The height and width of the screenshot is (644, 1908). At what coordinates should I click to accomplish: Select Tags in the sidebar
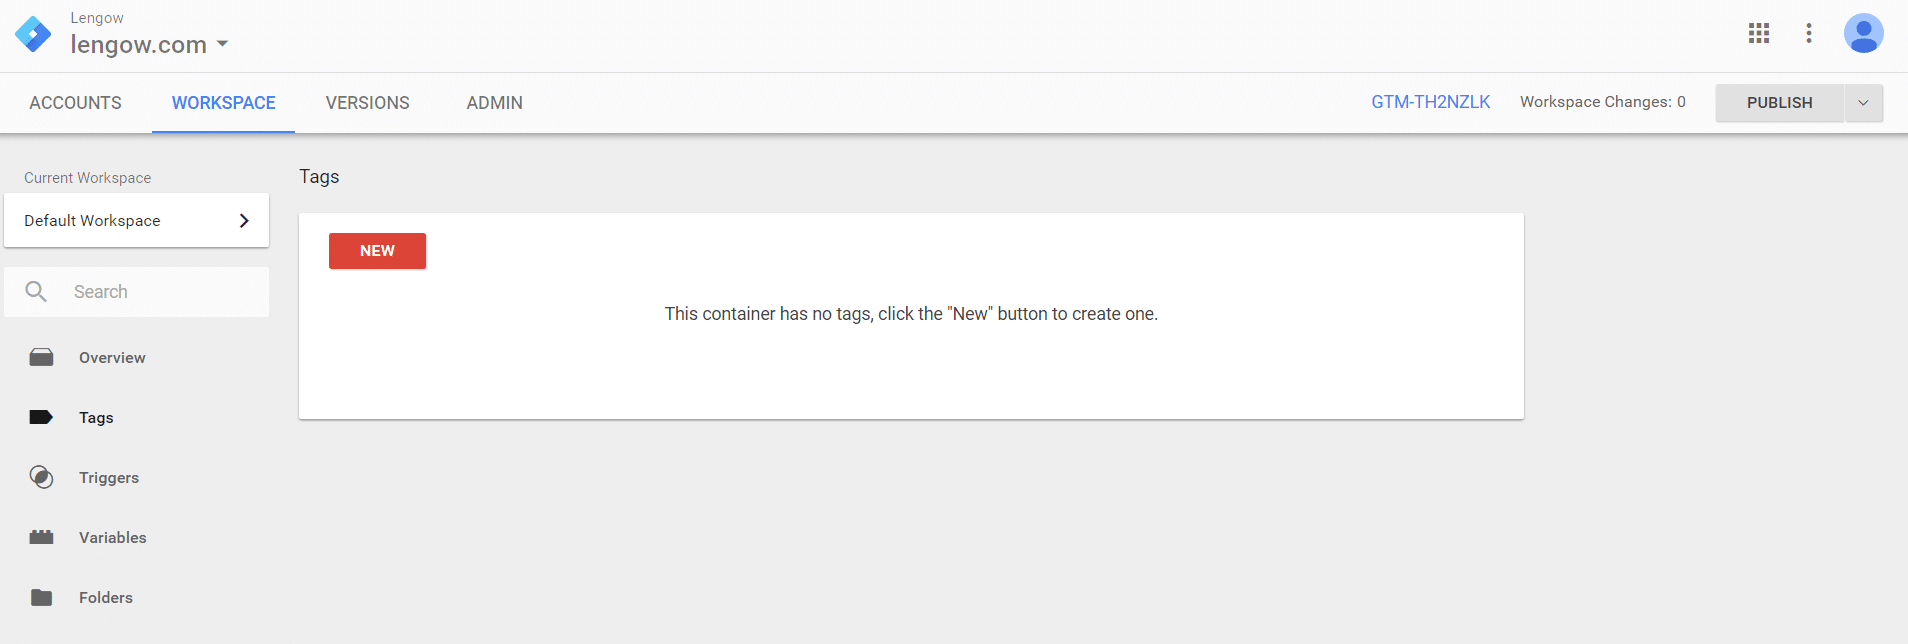coord(96,418)
